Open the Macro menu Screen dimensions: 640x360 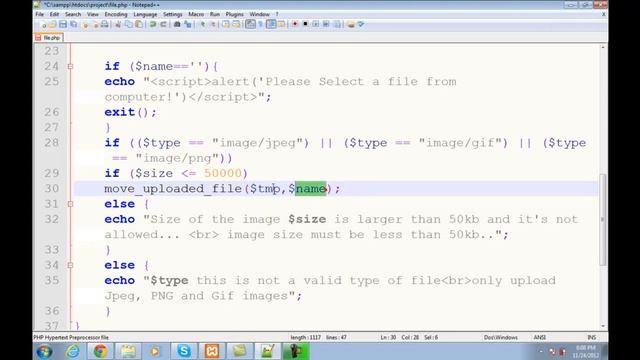pyautogui.click(x=196, y=14)
